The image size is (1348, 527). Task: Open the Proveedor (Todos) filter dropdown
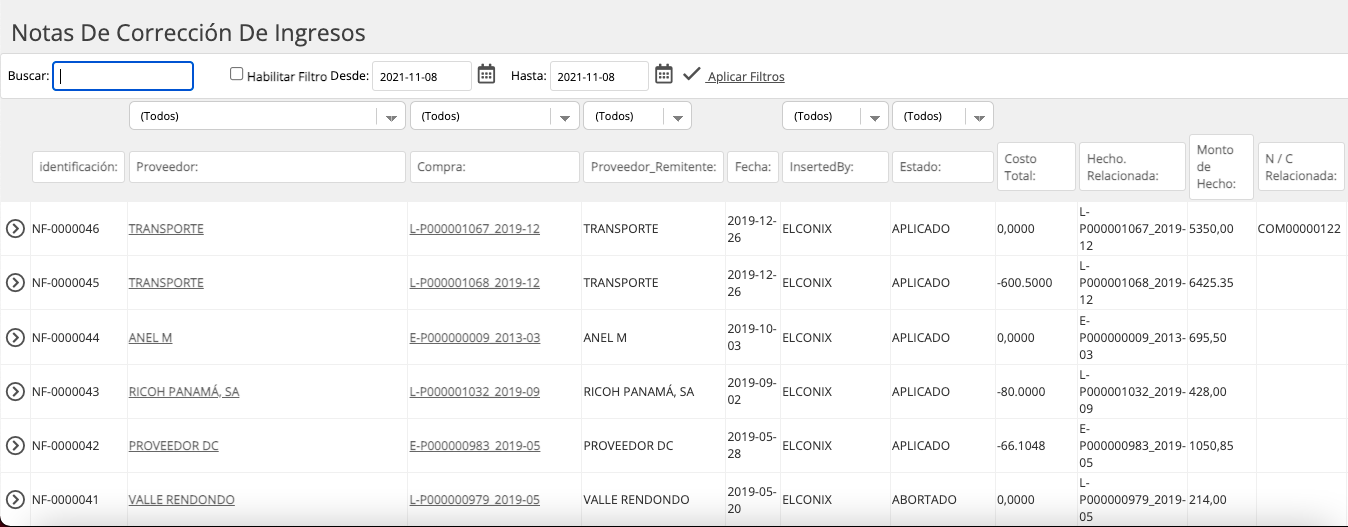click(x=267, y=116)
